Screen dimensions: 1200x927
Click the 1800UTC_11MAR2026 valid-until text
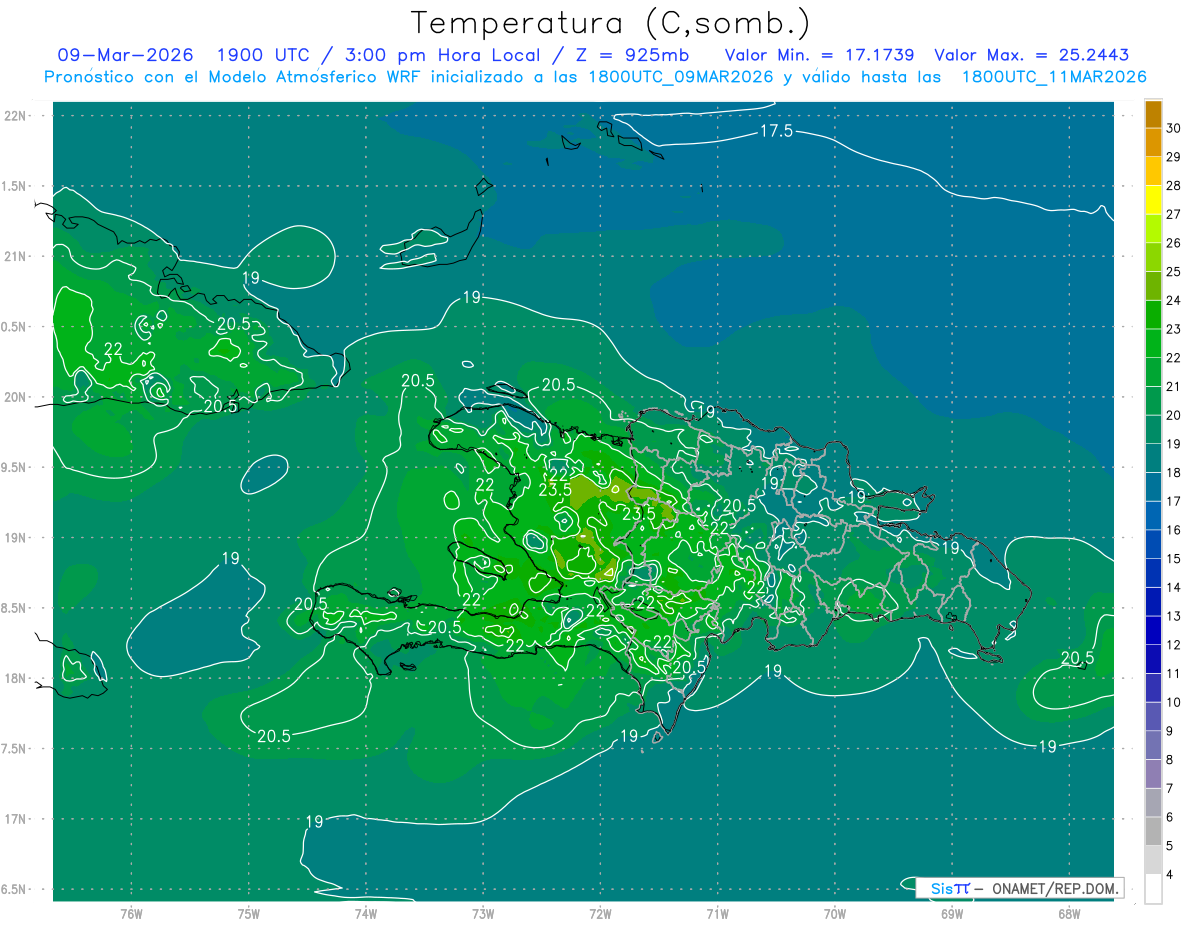1054,77
